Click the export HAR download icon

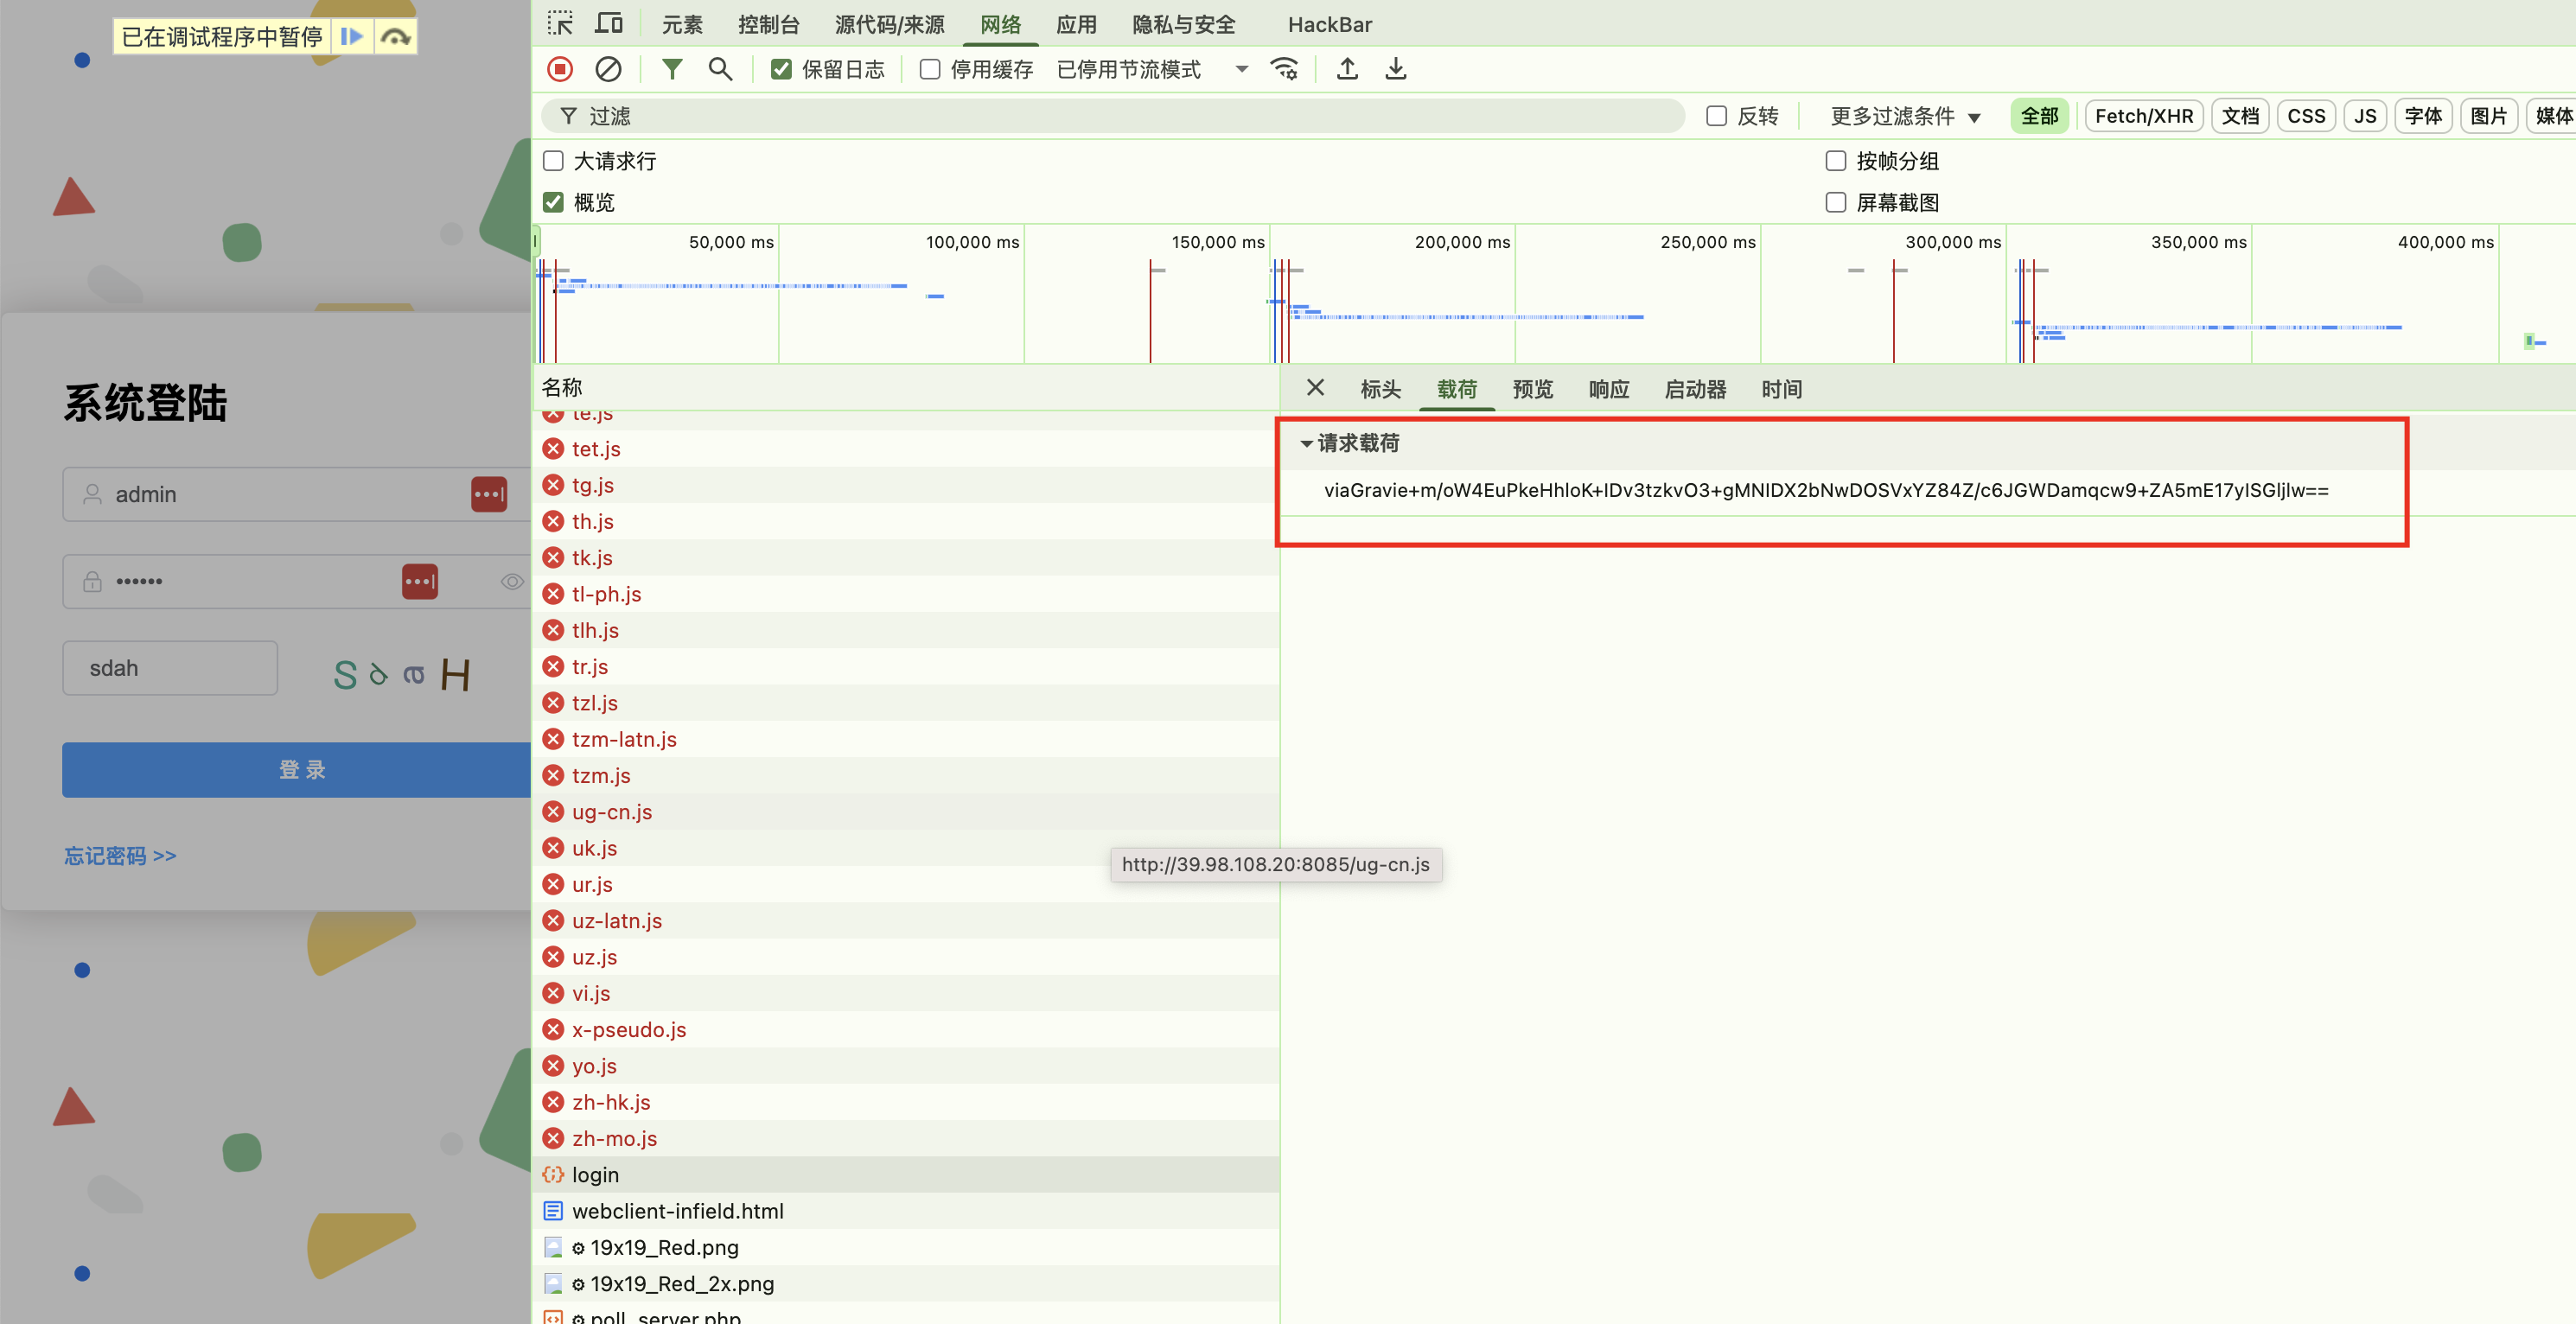[1396, 69]
